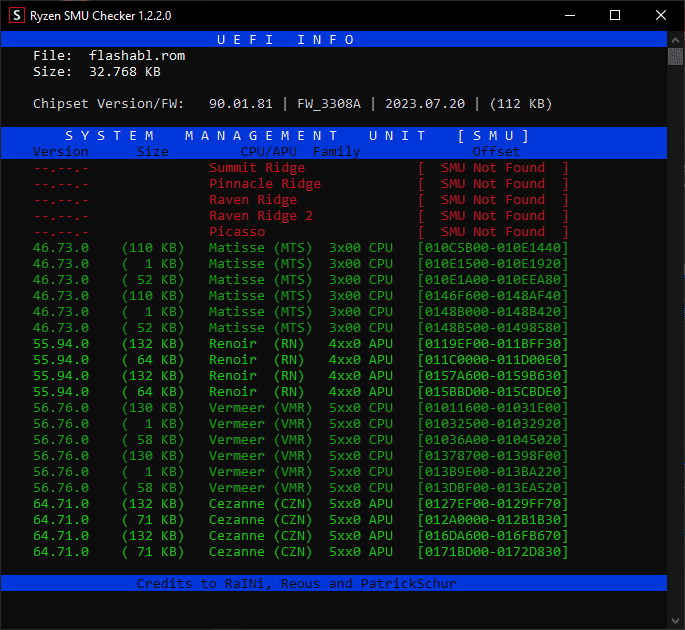Minimize the Ryzen SMU Checker window
The image size is (685, 630).
pos(570,15)
